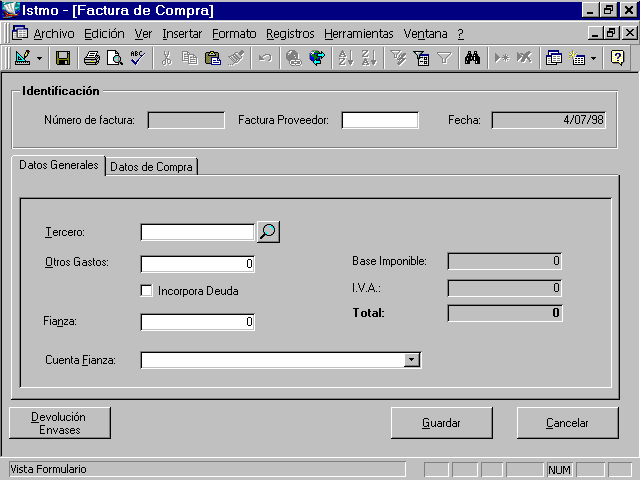Click the Otros Gastos input field
Image resolution: width=640 pixels, height=480 pixels.
point(198,264)
